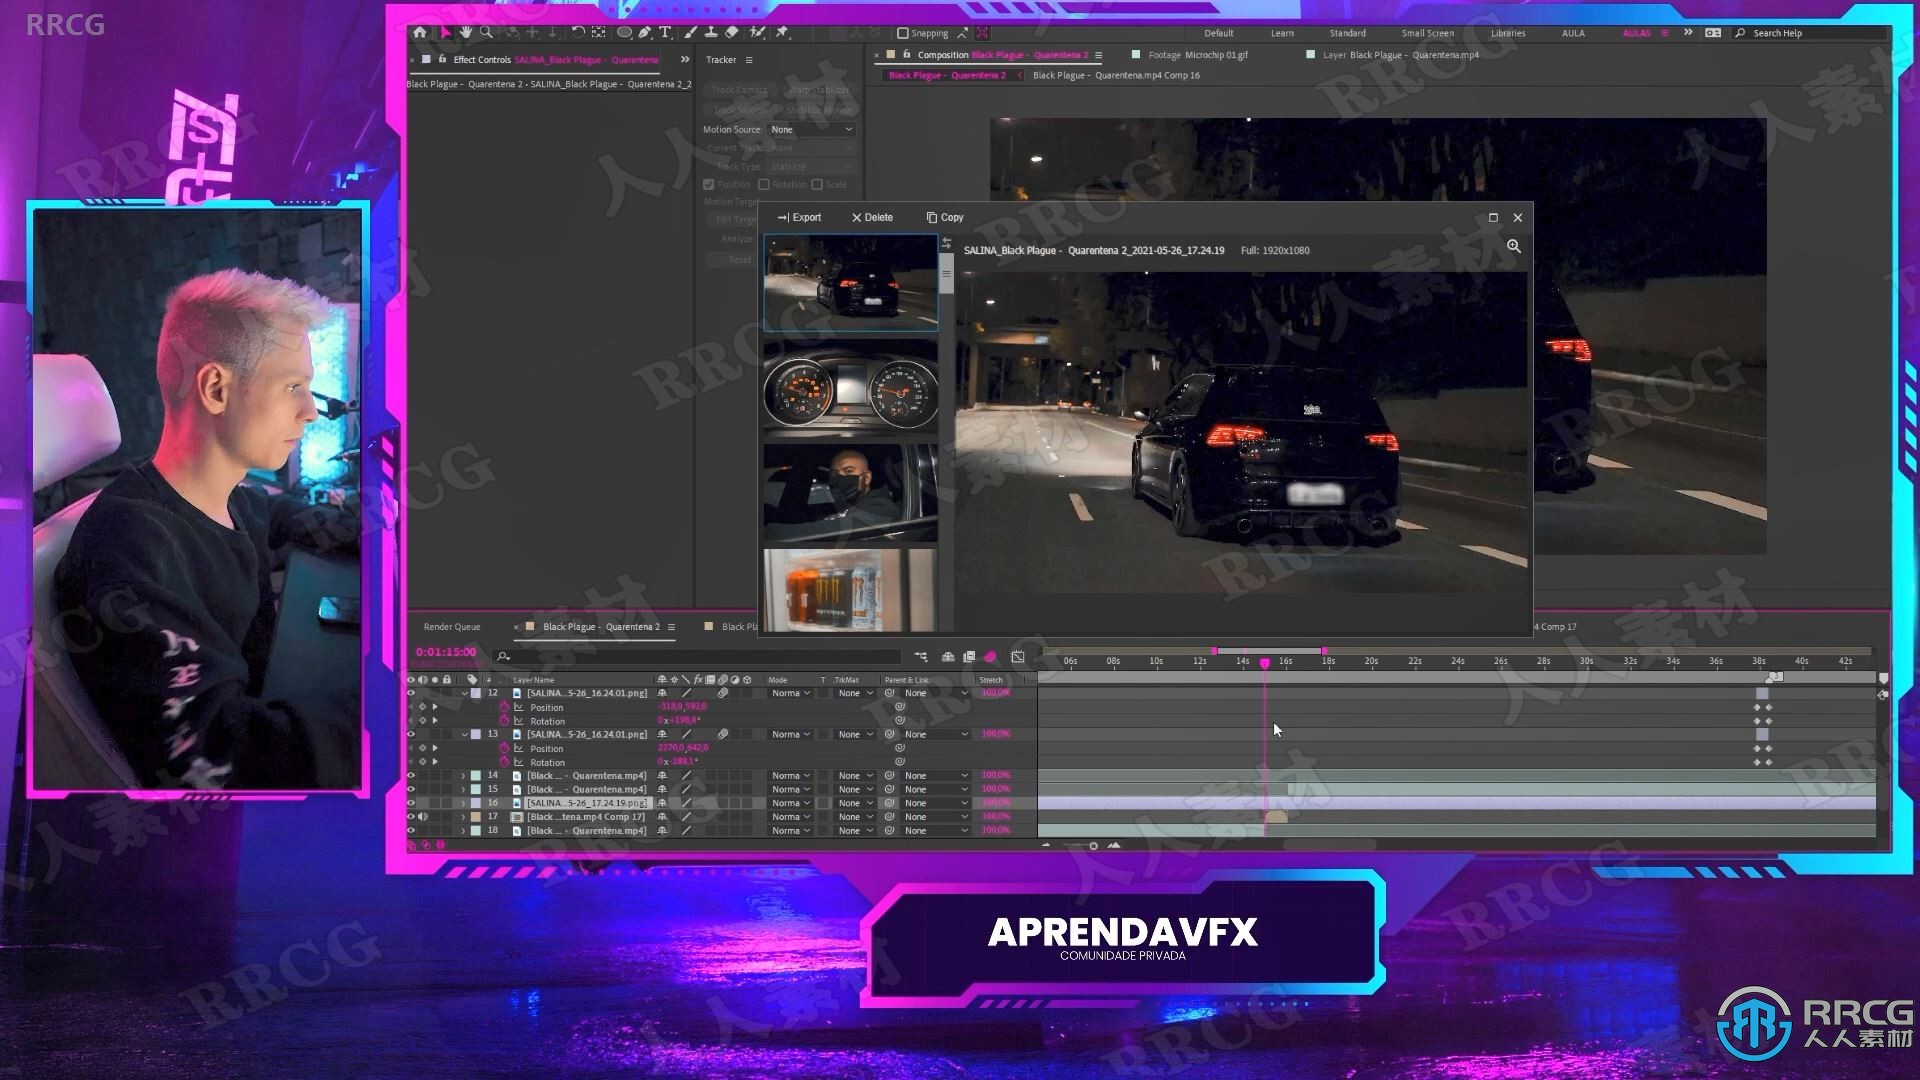Select the Default workspace
Viewport: 1920px width, 1080px height.
tap(1218, 33)
